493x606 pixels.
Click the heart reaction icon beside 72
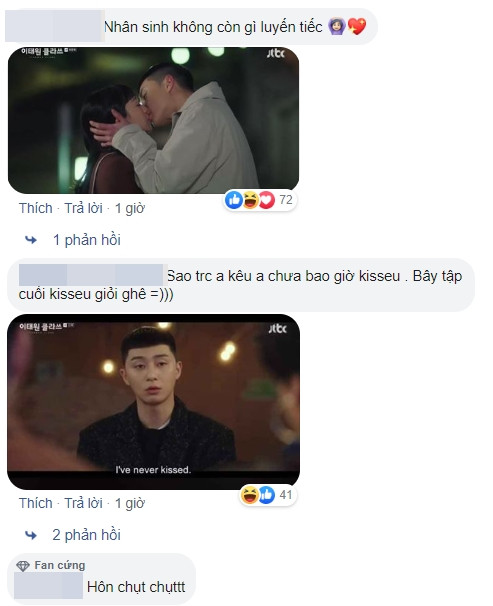(267, 200)
